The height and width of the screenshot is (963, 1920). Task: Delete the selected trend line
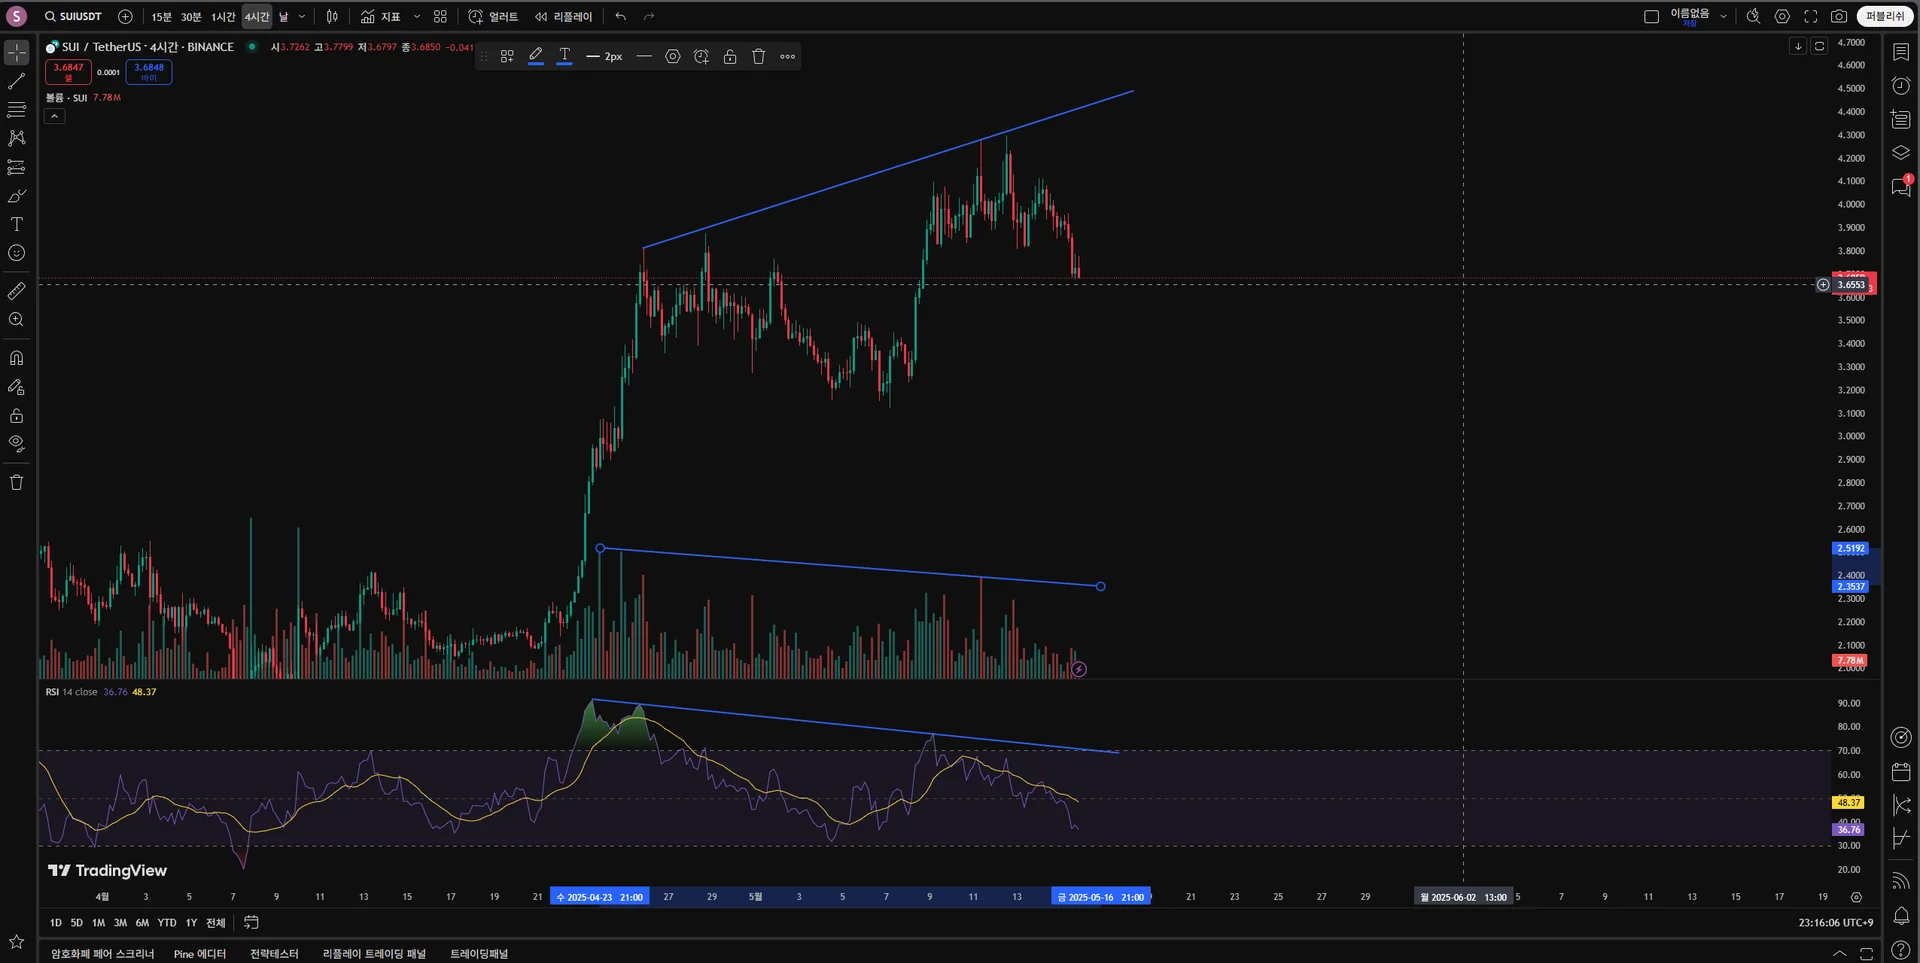759,57
